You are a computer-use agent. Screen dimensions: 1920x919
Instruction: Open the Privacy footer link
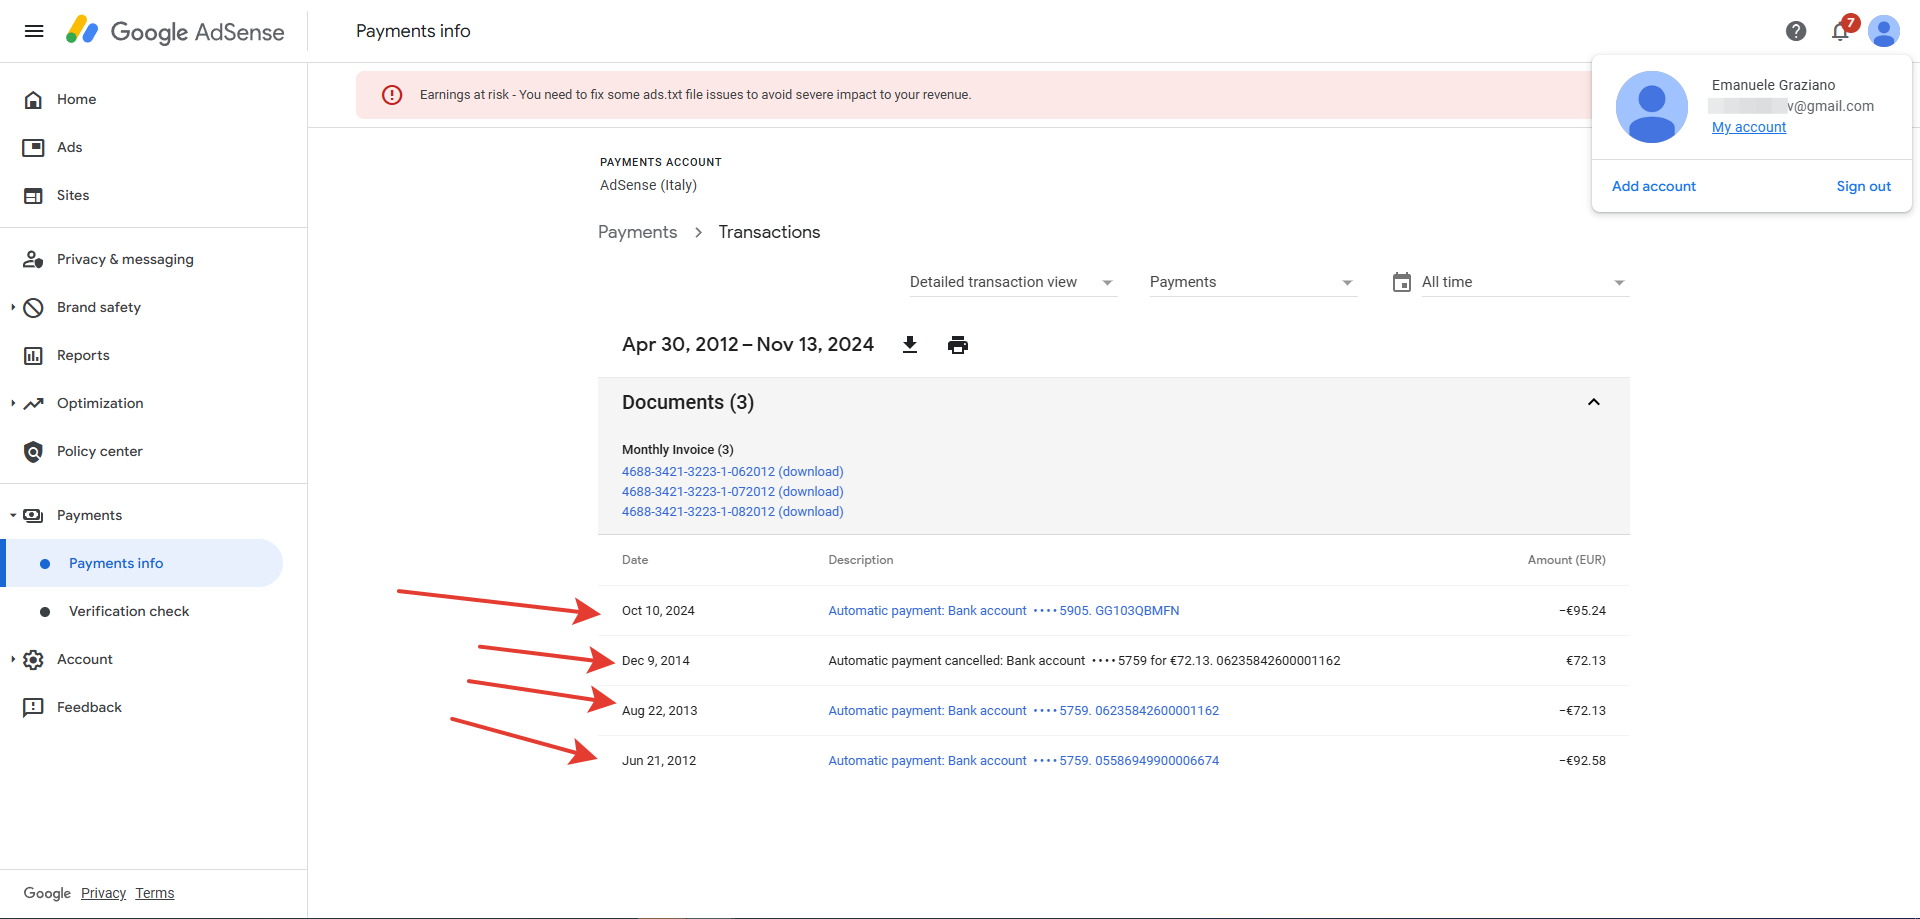pyautogui.click(x=104, y=893)
